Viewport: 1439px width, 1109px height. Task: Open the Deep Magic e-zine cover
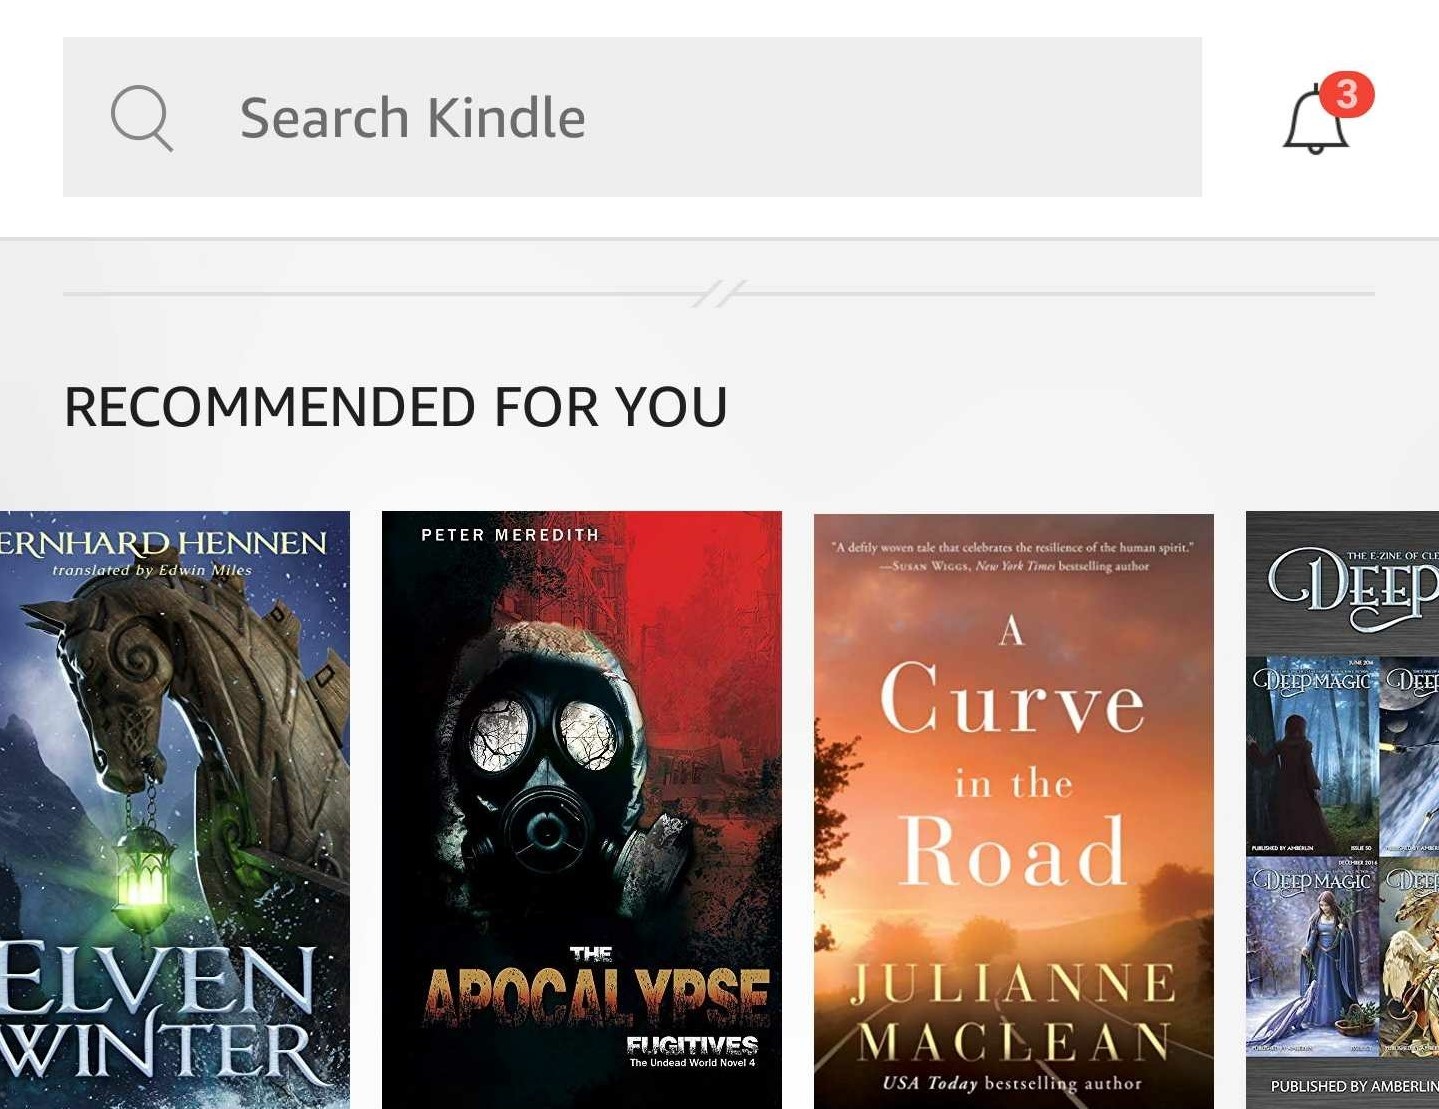point(1342,810)
